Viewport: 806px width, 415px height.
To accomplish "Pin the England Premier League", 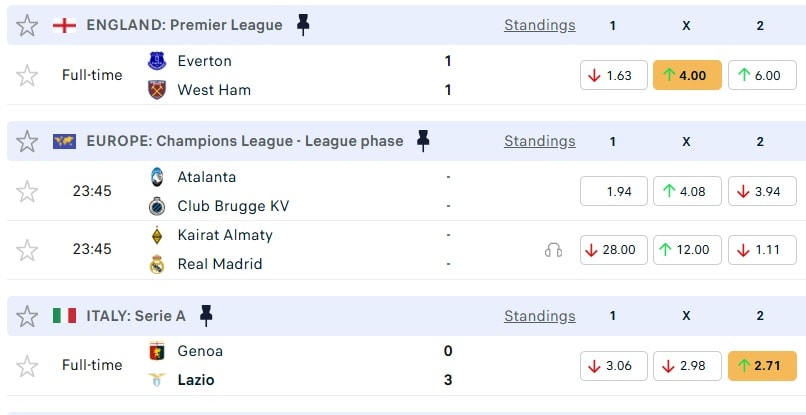I will (x=304, y=25).
